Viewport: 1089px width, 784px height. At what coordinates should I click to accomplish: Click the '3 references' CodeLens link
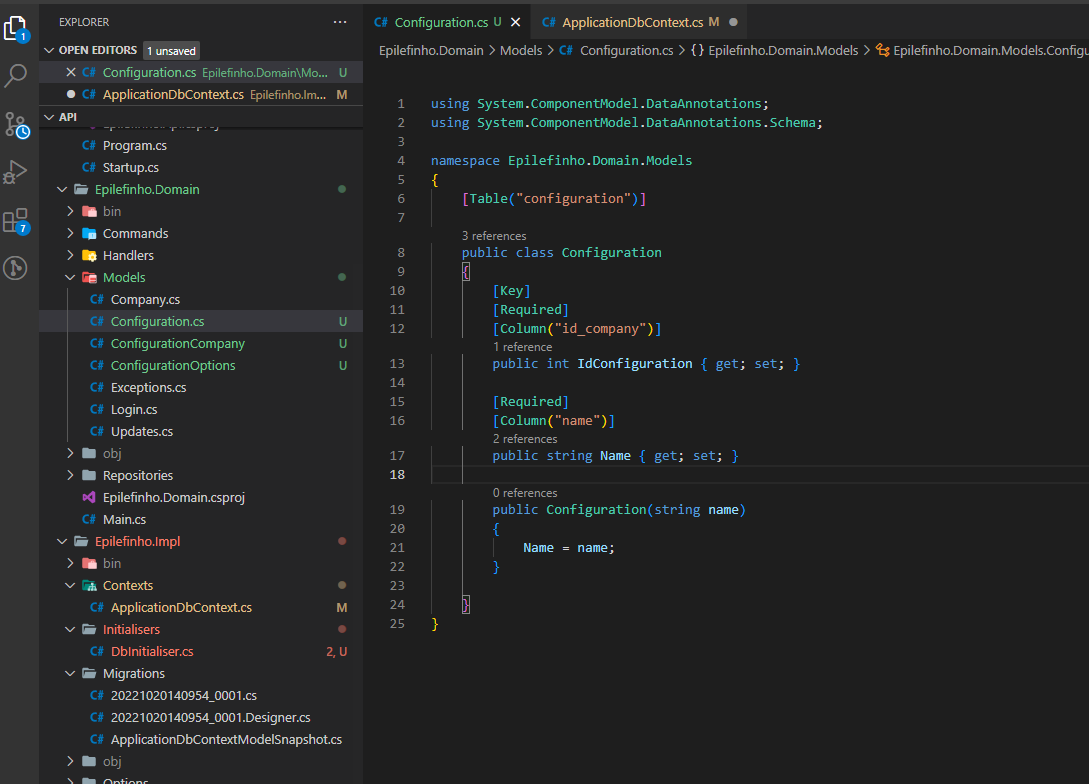pyautogui.click(x=494, y=236)
